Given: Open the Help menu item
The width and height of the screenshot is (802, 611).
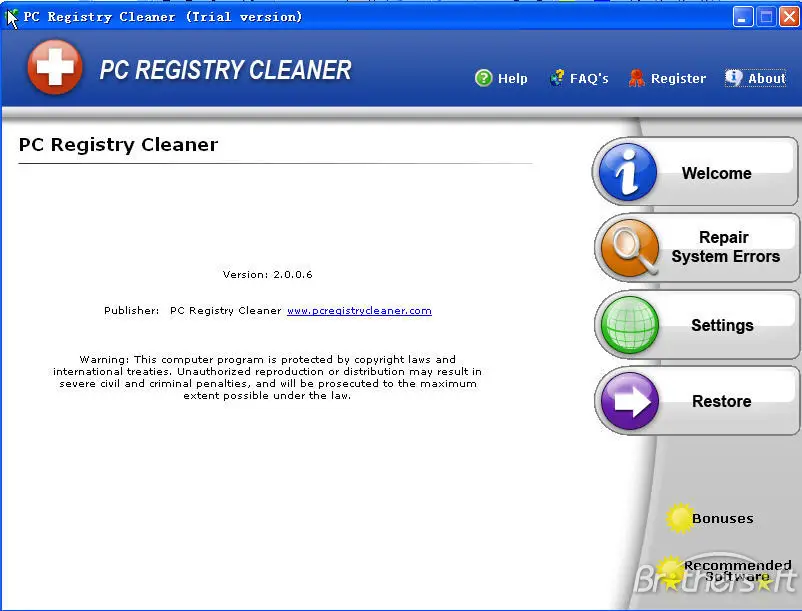Looking at the screenshot, I should (501, 78).
